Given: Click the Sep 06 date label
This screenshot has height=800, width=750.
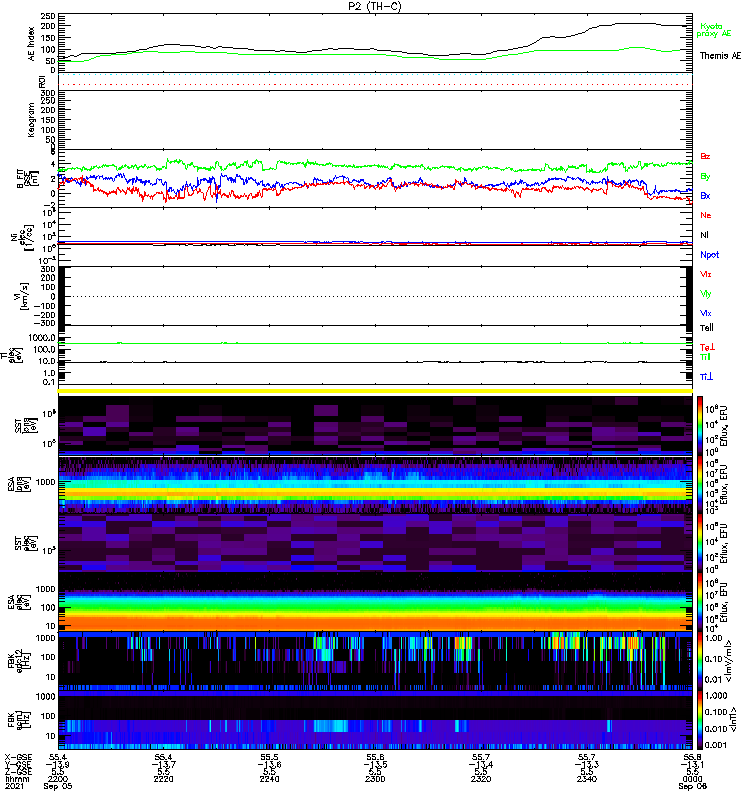Looking at the screenshot, I should (x=692, y=787).
